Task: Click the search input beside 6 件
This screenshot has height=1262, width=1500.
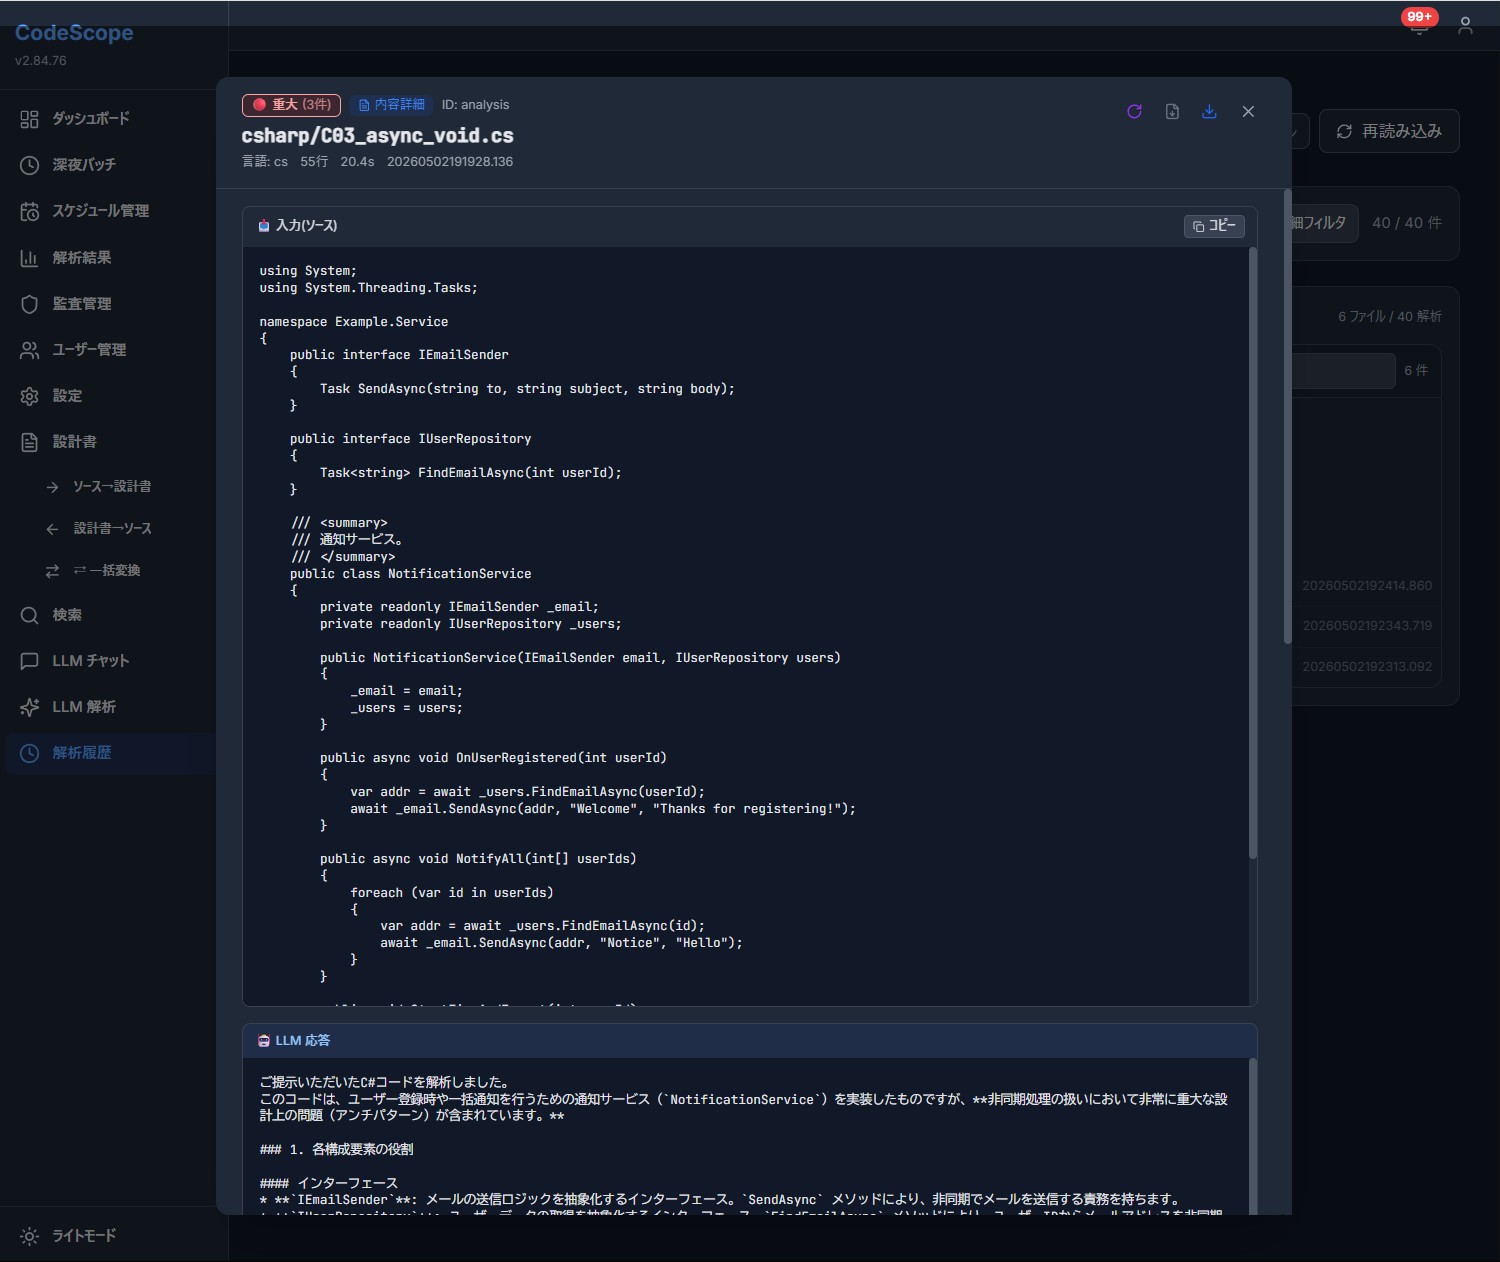Action: tap(1343, 371)
